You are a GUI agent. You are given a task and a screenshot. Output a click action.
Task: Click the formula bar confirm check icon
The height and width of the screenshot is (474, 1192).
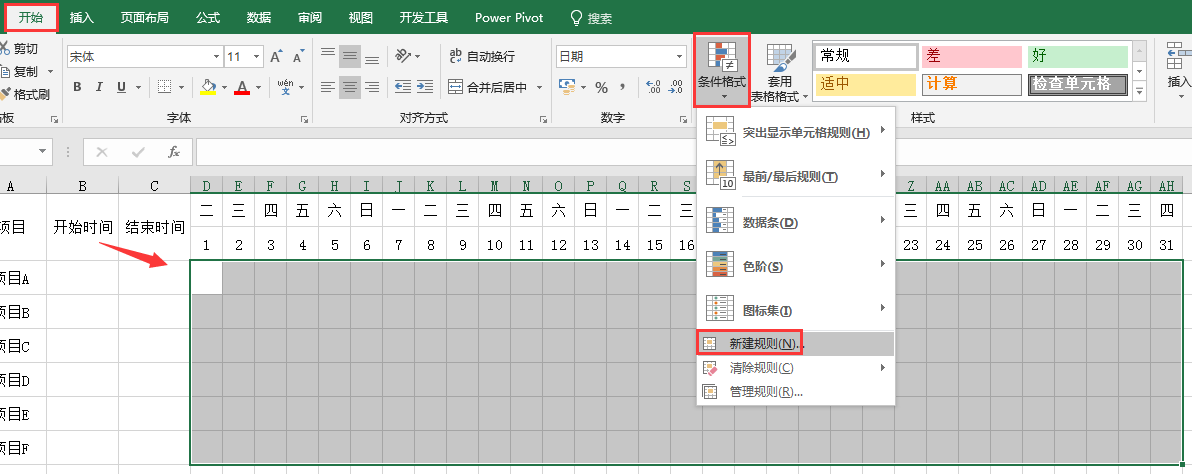[x=138, y=152]
